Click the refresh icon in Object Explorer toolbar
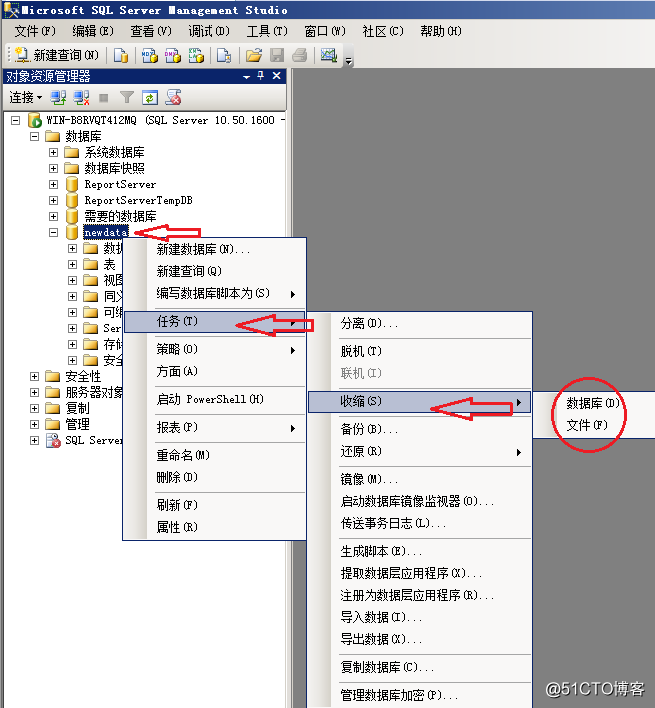 150,97
